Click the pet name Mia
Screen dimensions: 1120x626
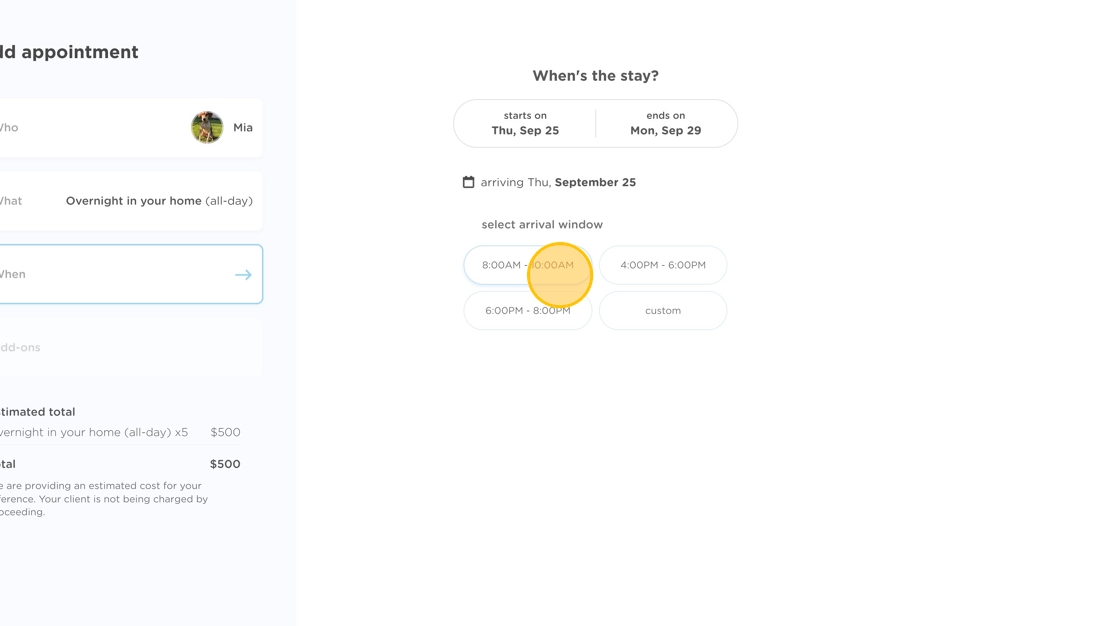tap(243, 128)
